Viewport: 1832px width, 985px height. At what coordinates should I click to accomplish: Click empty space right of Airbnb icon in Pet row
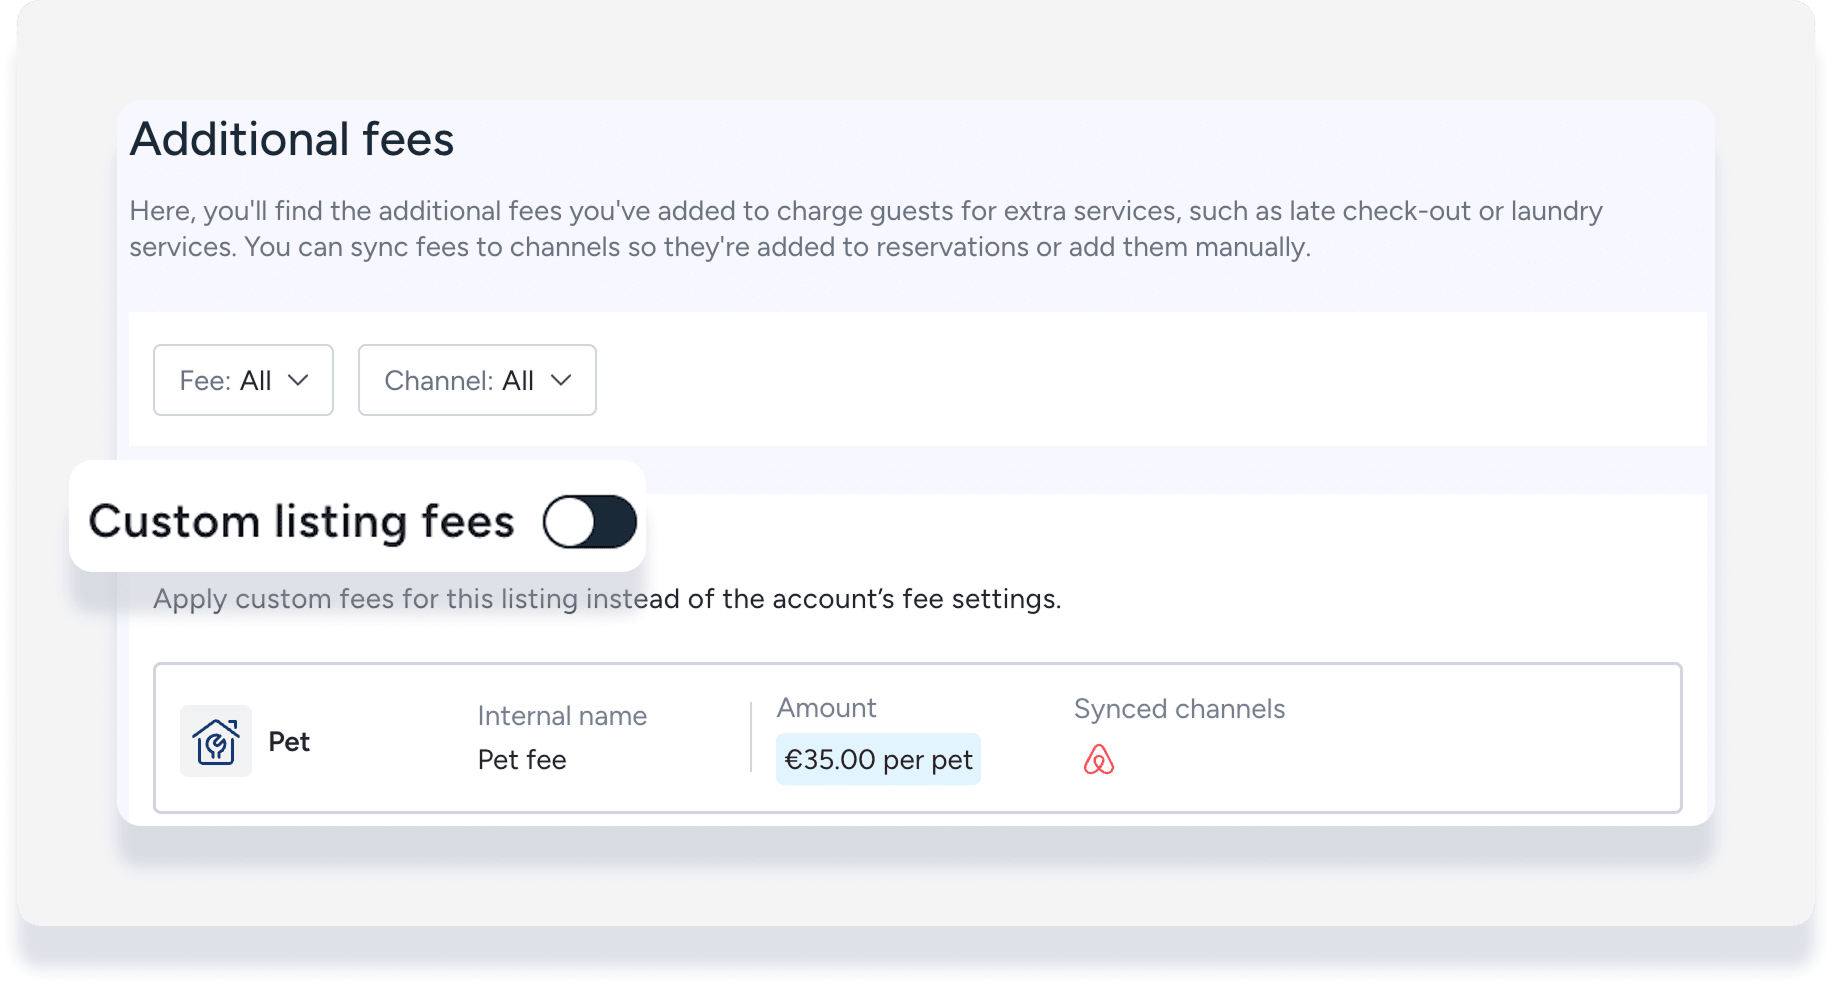point(1400,760)
